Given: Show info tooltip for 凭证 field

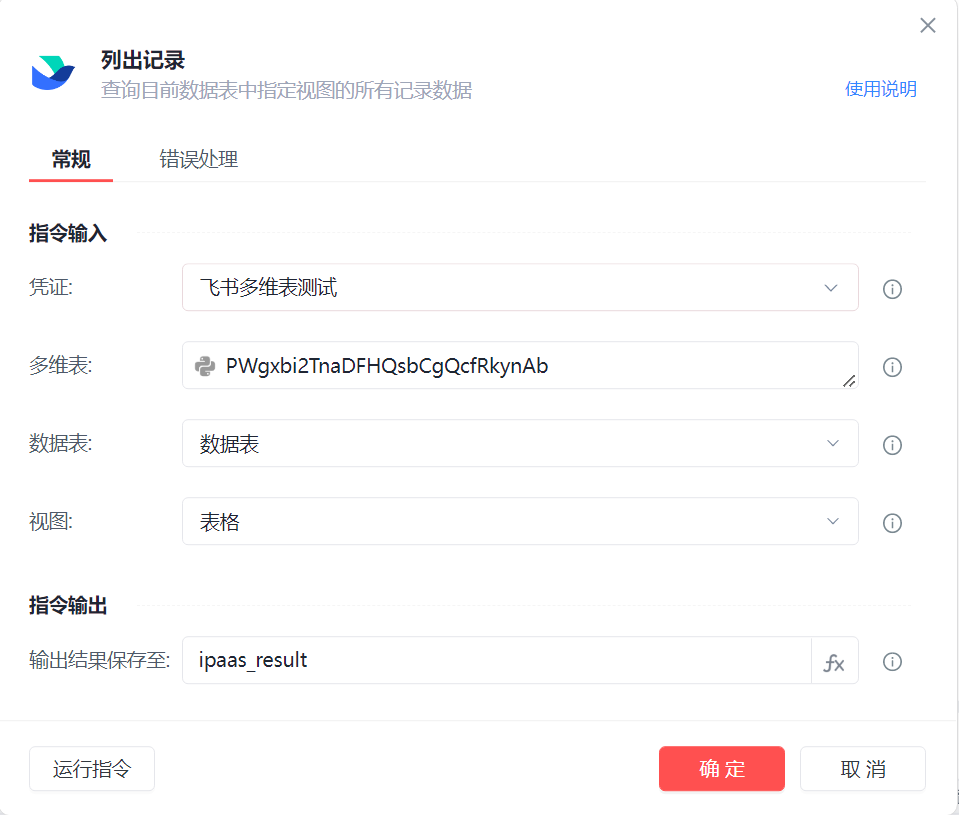Looking at the screenshot, I should [892, 289].
